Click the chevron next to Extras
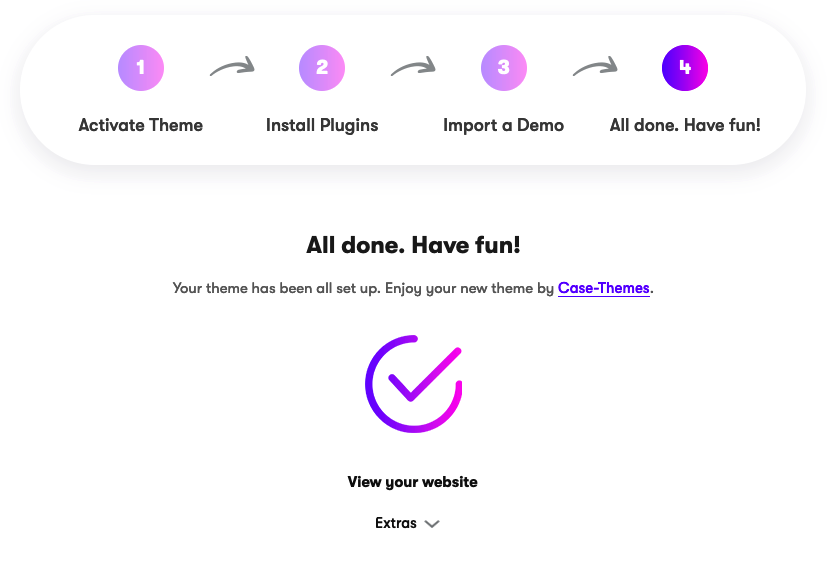The image size is (827, 574). point(432,524)
